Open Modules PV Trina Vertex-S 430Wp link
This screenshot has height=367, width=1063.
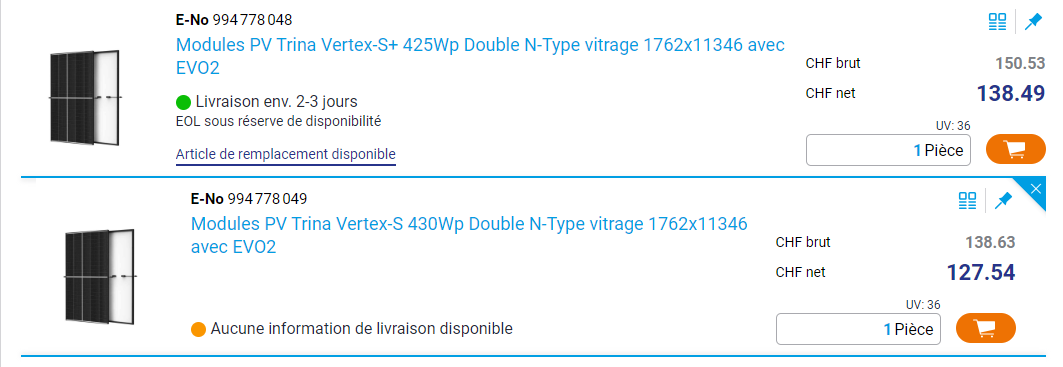469,235
